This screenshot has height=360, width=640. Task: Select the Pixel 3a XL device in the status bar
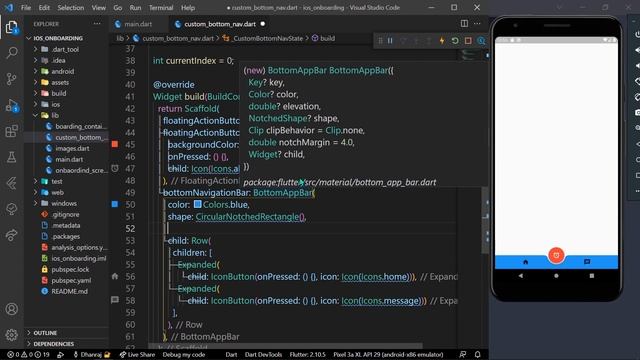pos(388,354)
